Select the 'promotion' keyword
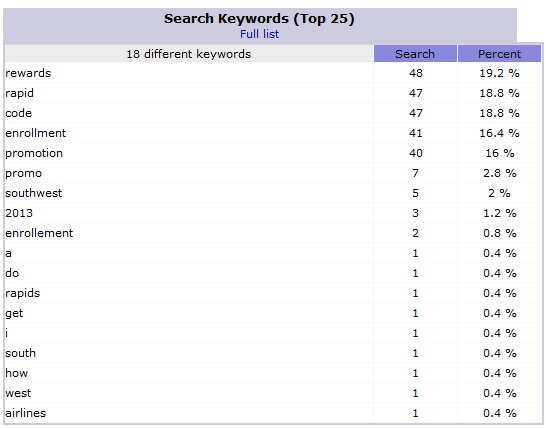 point(34,153)
